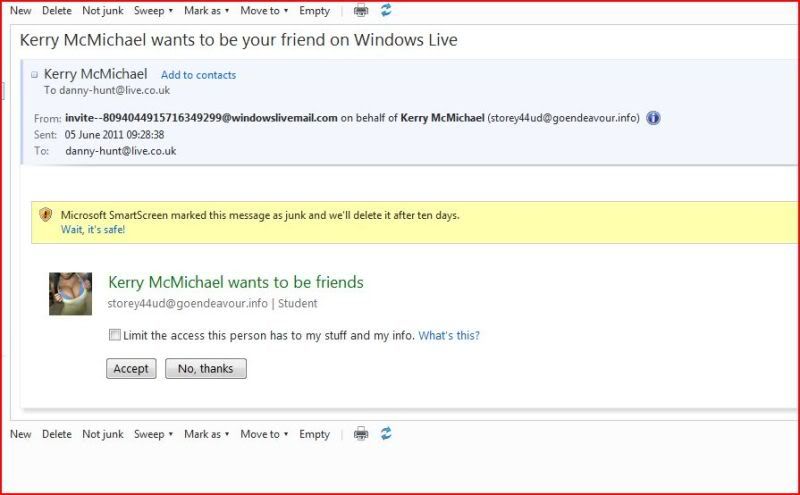This screenshot has height=495, width=800.
Task: Click New in the bottom toolbar
Action: [20, 434]
